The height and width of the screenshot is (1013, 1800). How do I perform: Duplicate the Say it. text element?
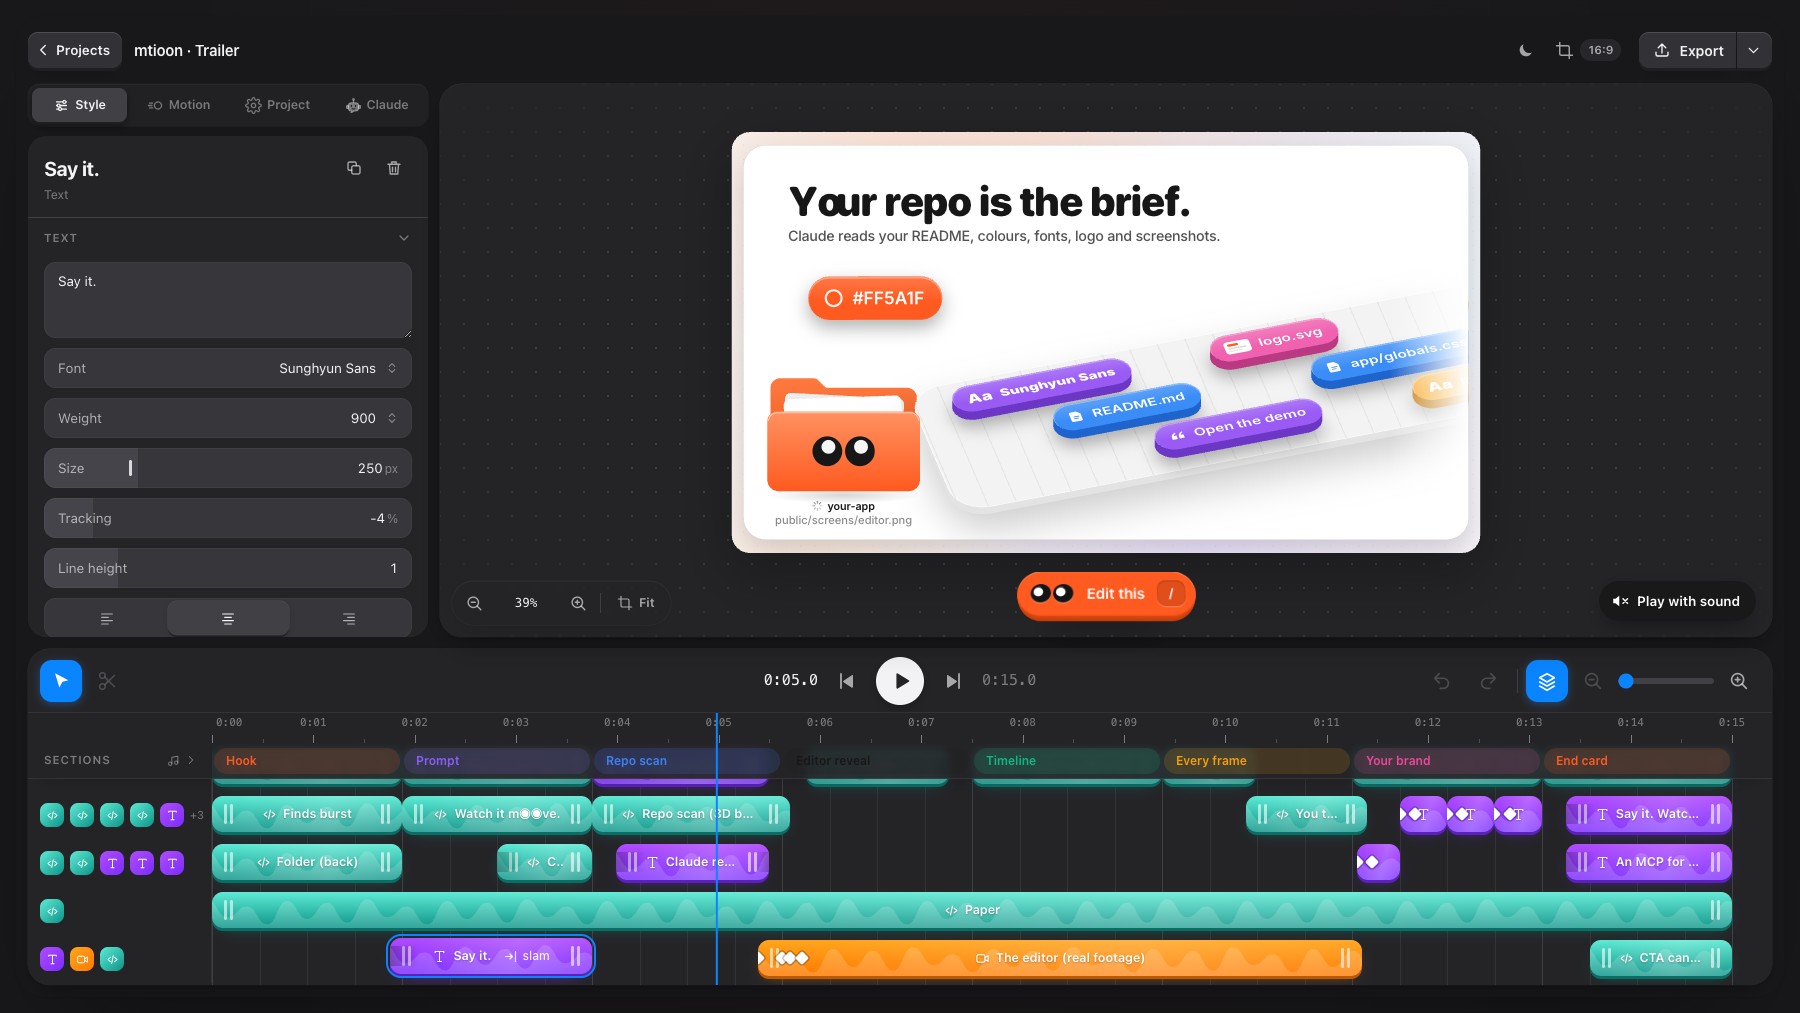click(x=354, y=168)
